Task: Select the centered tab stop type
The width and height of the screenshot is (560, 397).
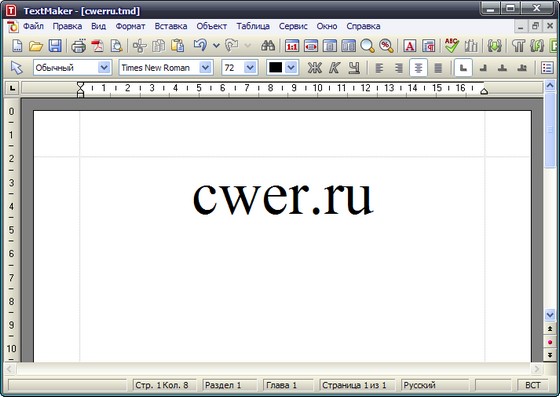Action: (502, 67)
